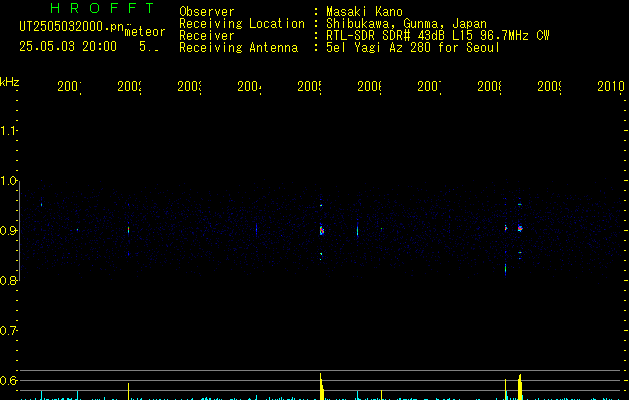Select observer name Masaki Kano
Viewport: 629px width, 400px height.
[364, 12]
